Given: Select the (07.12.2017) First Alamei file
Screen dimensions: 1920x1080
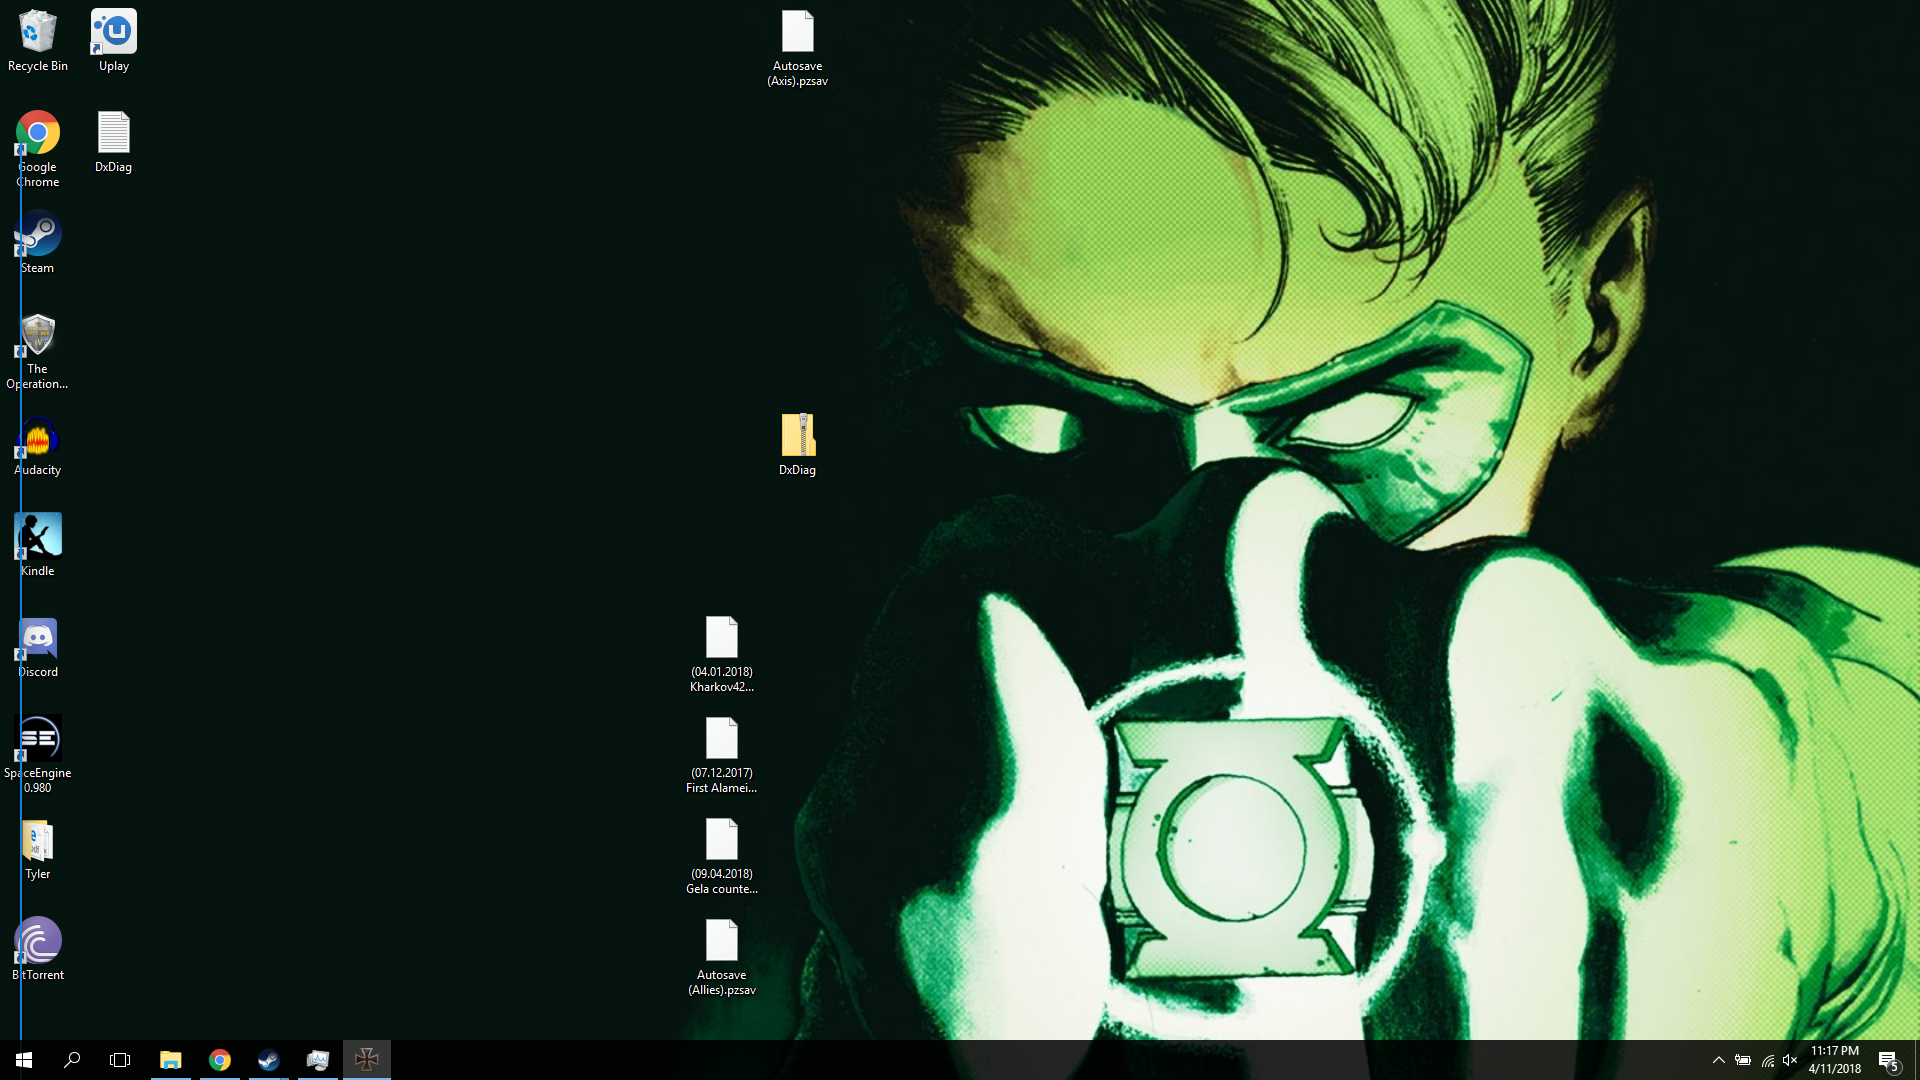Looking at the screenshot, I should pos(722,756).
